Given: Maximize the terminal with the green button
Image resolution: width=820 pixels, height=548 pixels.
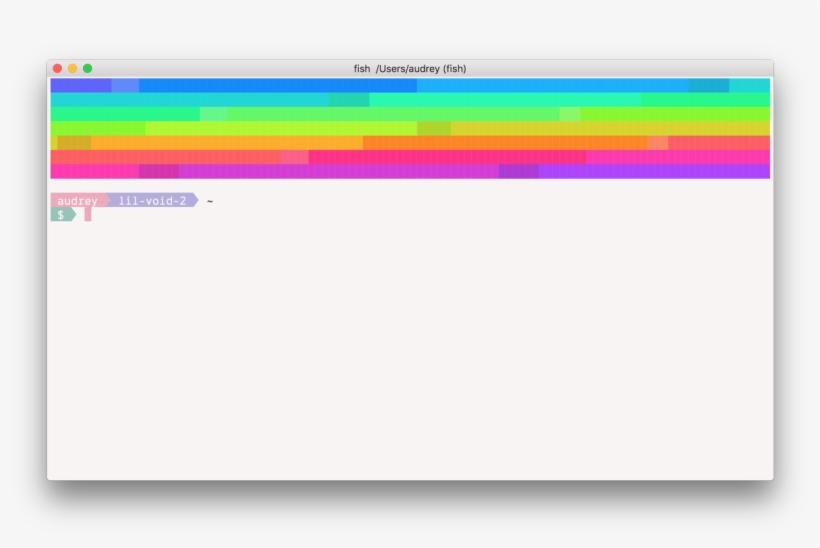Looking at the screenshot, I should coord(87,68).
